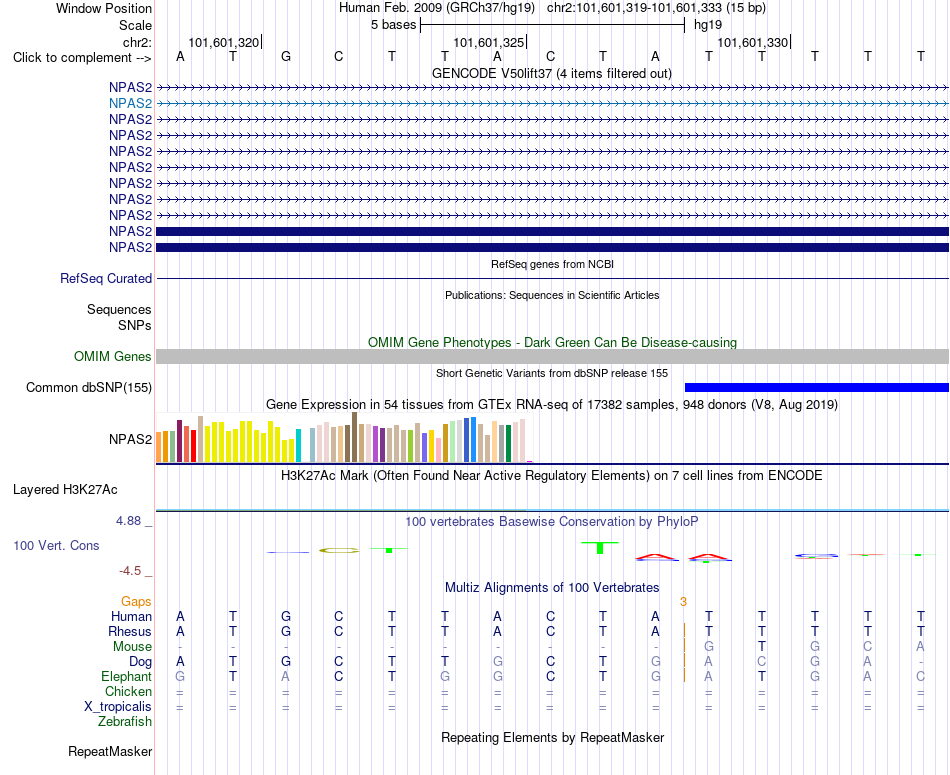Click the tallest green T conservation logo
The image size is (950, 775).
pos(600,548)
